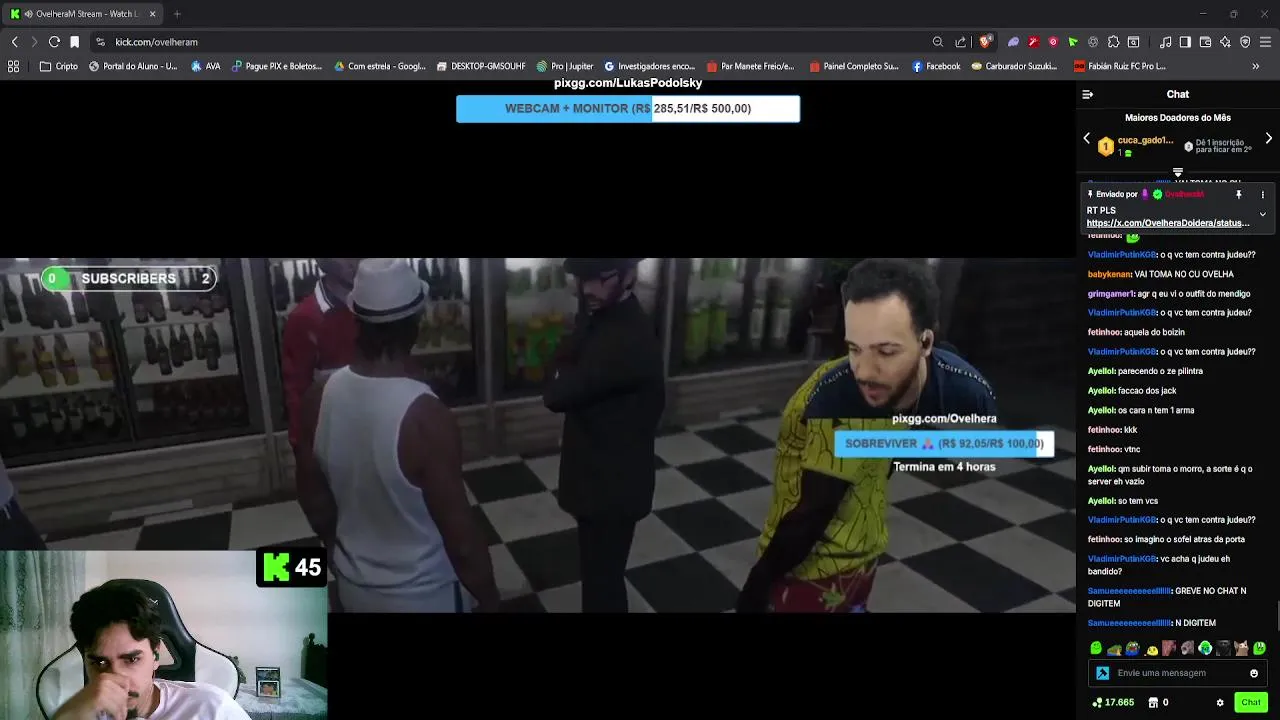1280x720 pixels.
Task: Insert the yellow blob quick emote
Action: coord(1151,648)
